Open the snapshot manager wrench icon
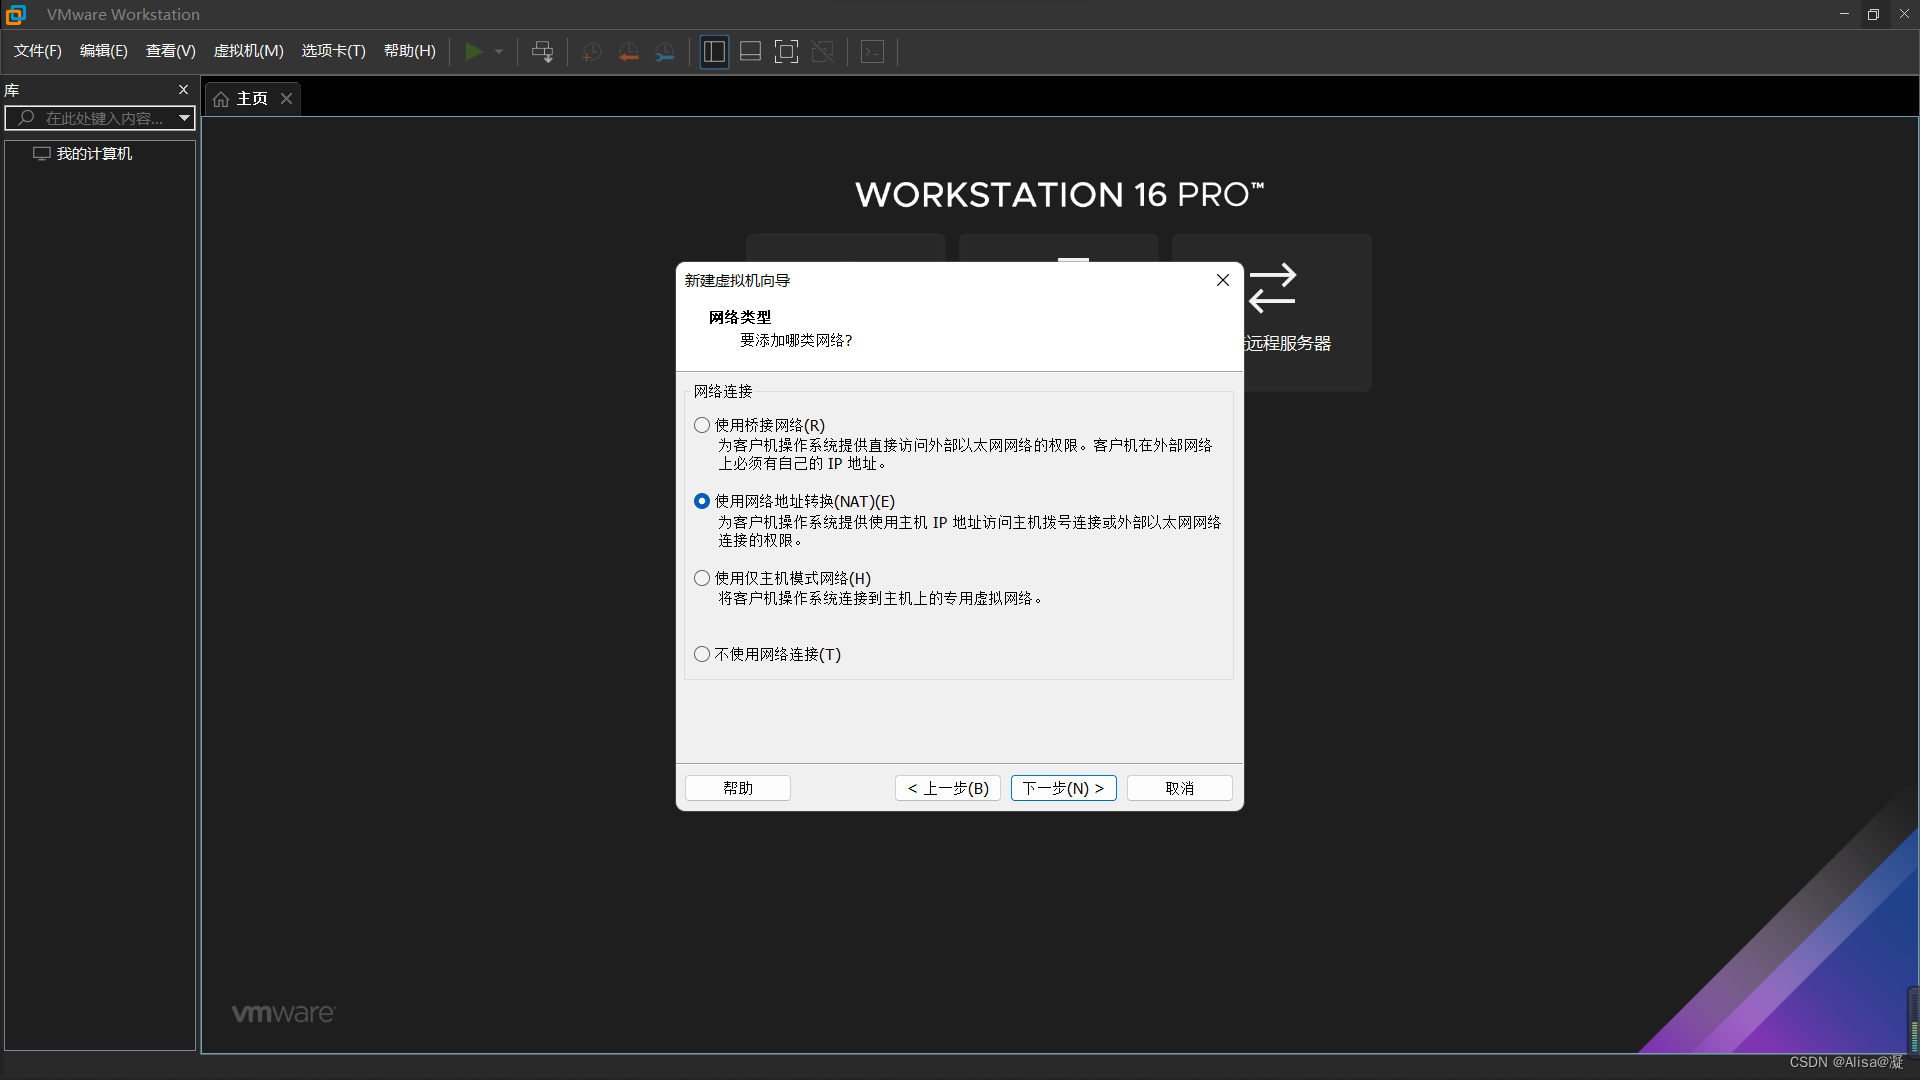Viewport: 1920px width, 1080px height. [x=665, y=52]
